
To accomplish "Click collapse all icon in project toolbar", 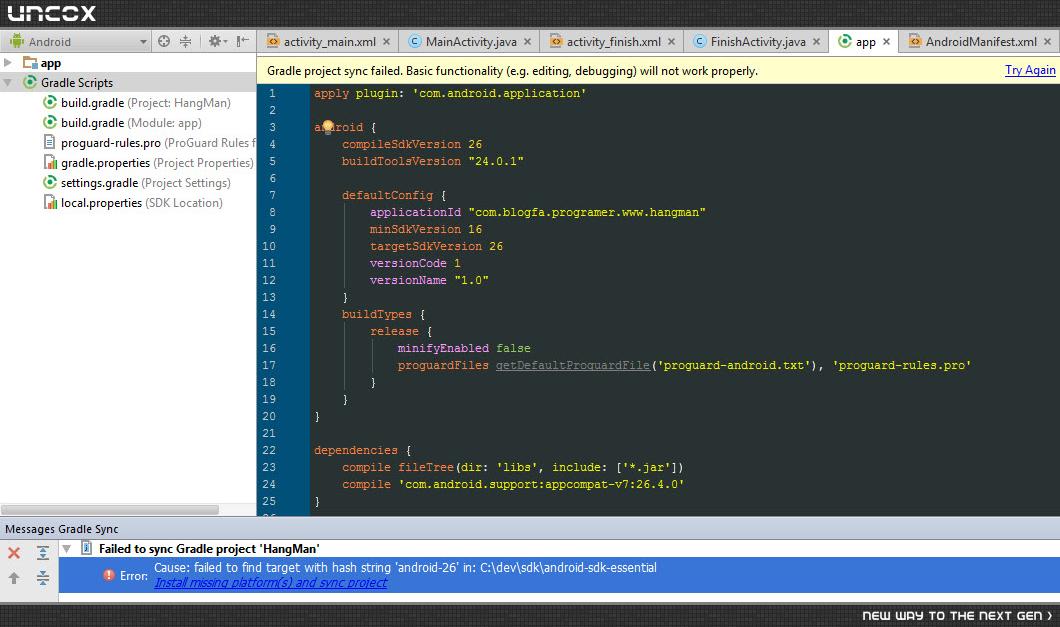I will [x=185, y=41].
